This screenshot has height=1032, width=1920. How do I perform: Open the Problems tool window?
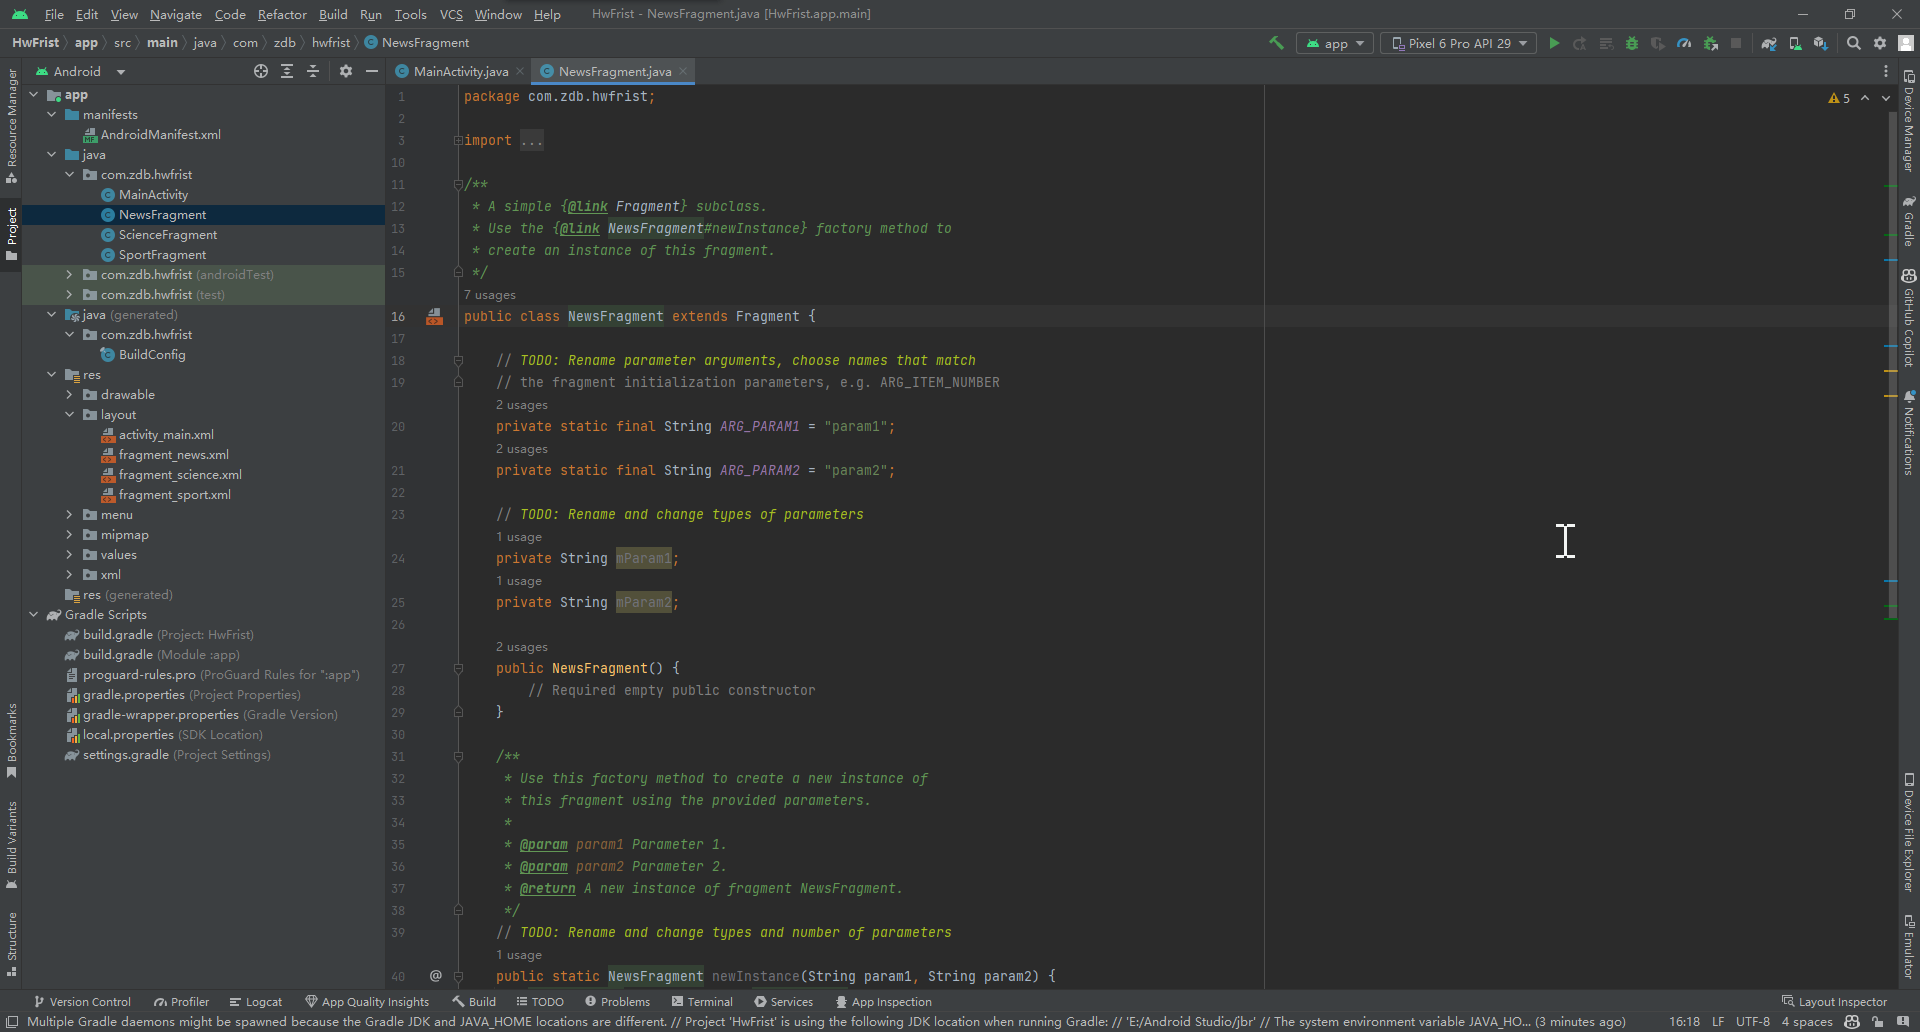pyautogui.click(x=617, y=1001)
